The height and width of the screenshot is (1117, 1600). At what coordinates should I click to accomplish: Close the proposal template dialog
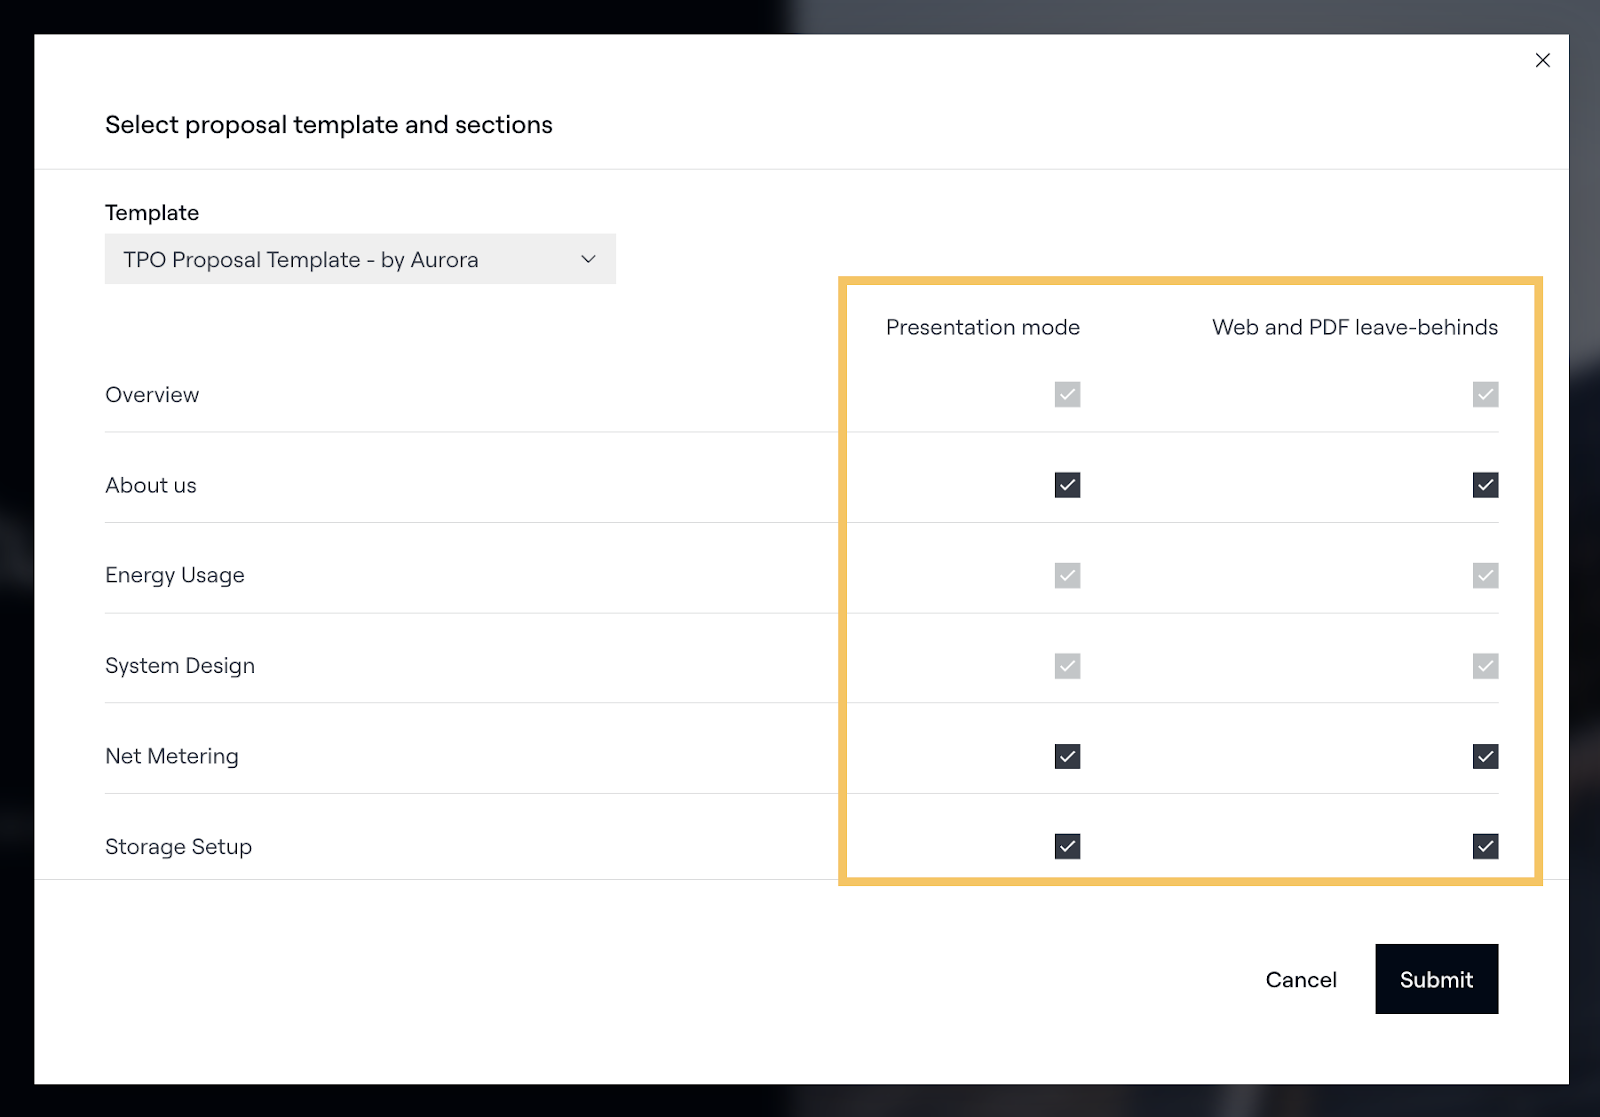(1542, 60)
